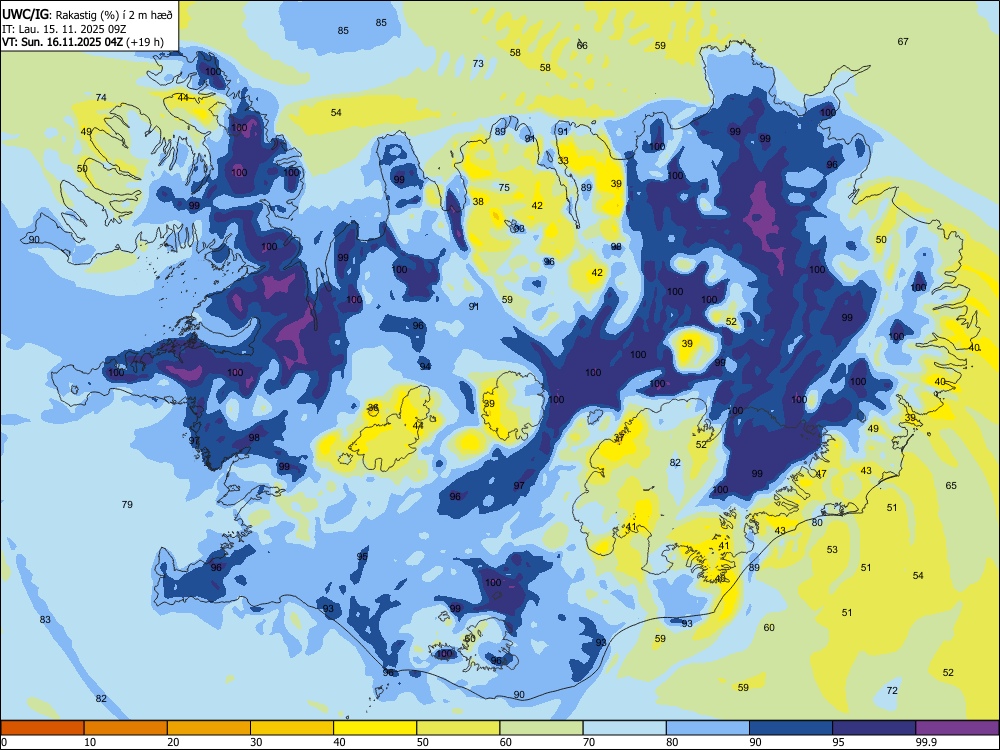This screenshot has height=750, width=1000.
Task: Pick the light green 60–70 legend swatch
Action: 541,728
